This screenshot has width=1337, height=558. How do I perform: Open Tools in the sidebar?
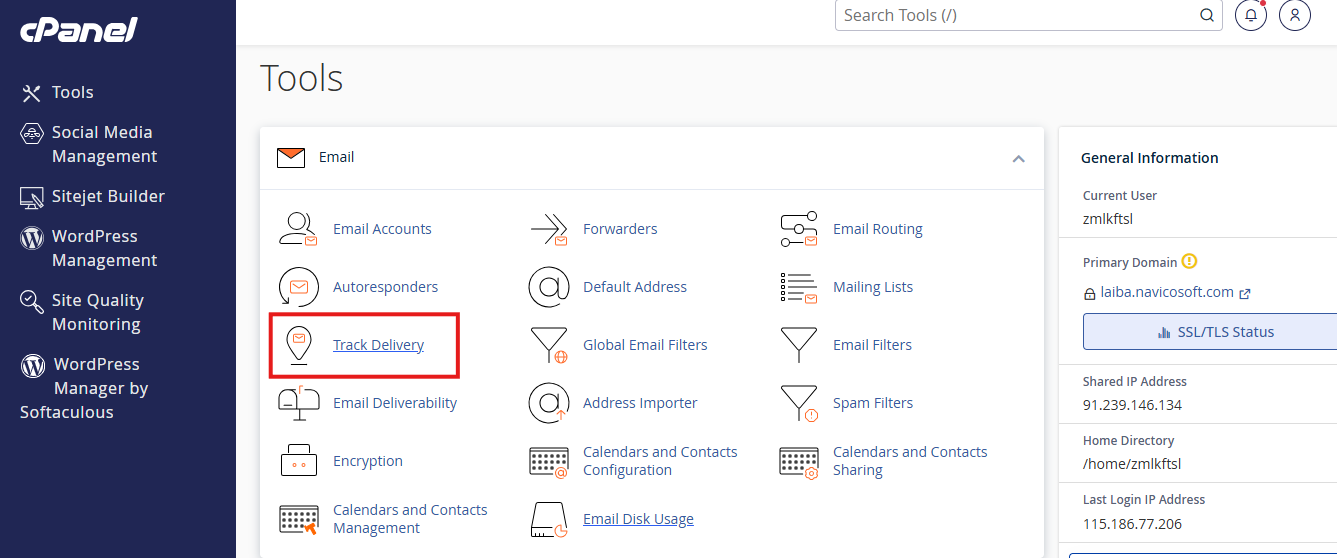click(x=72, y=92)
